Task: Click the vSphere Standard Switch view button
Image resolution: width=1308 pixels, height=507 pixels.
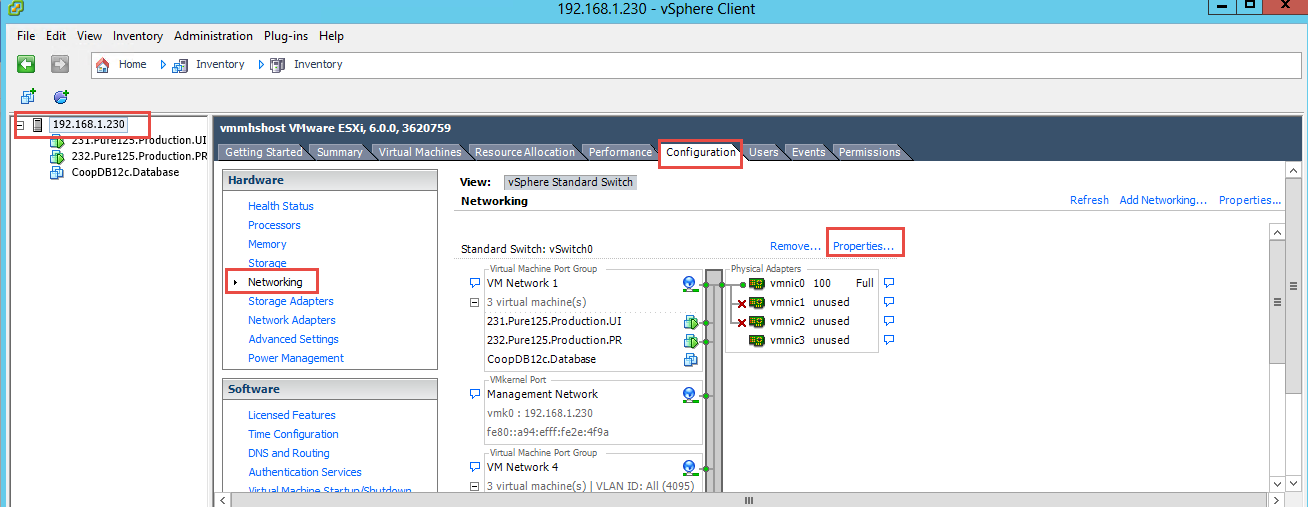Action: (570, 182)
